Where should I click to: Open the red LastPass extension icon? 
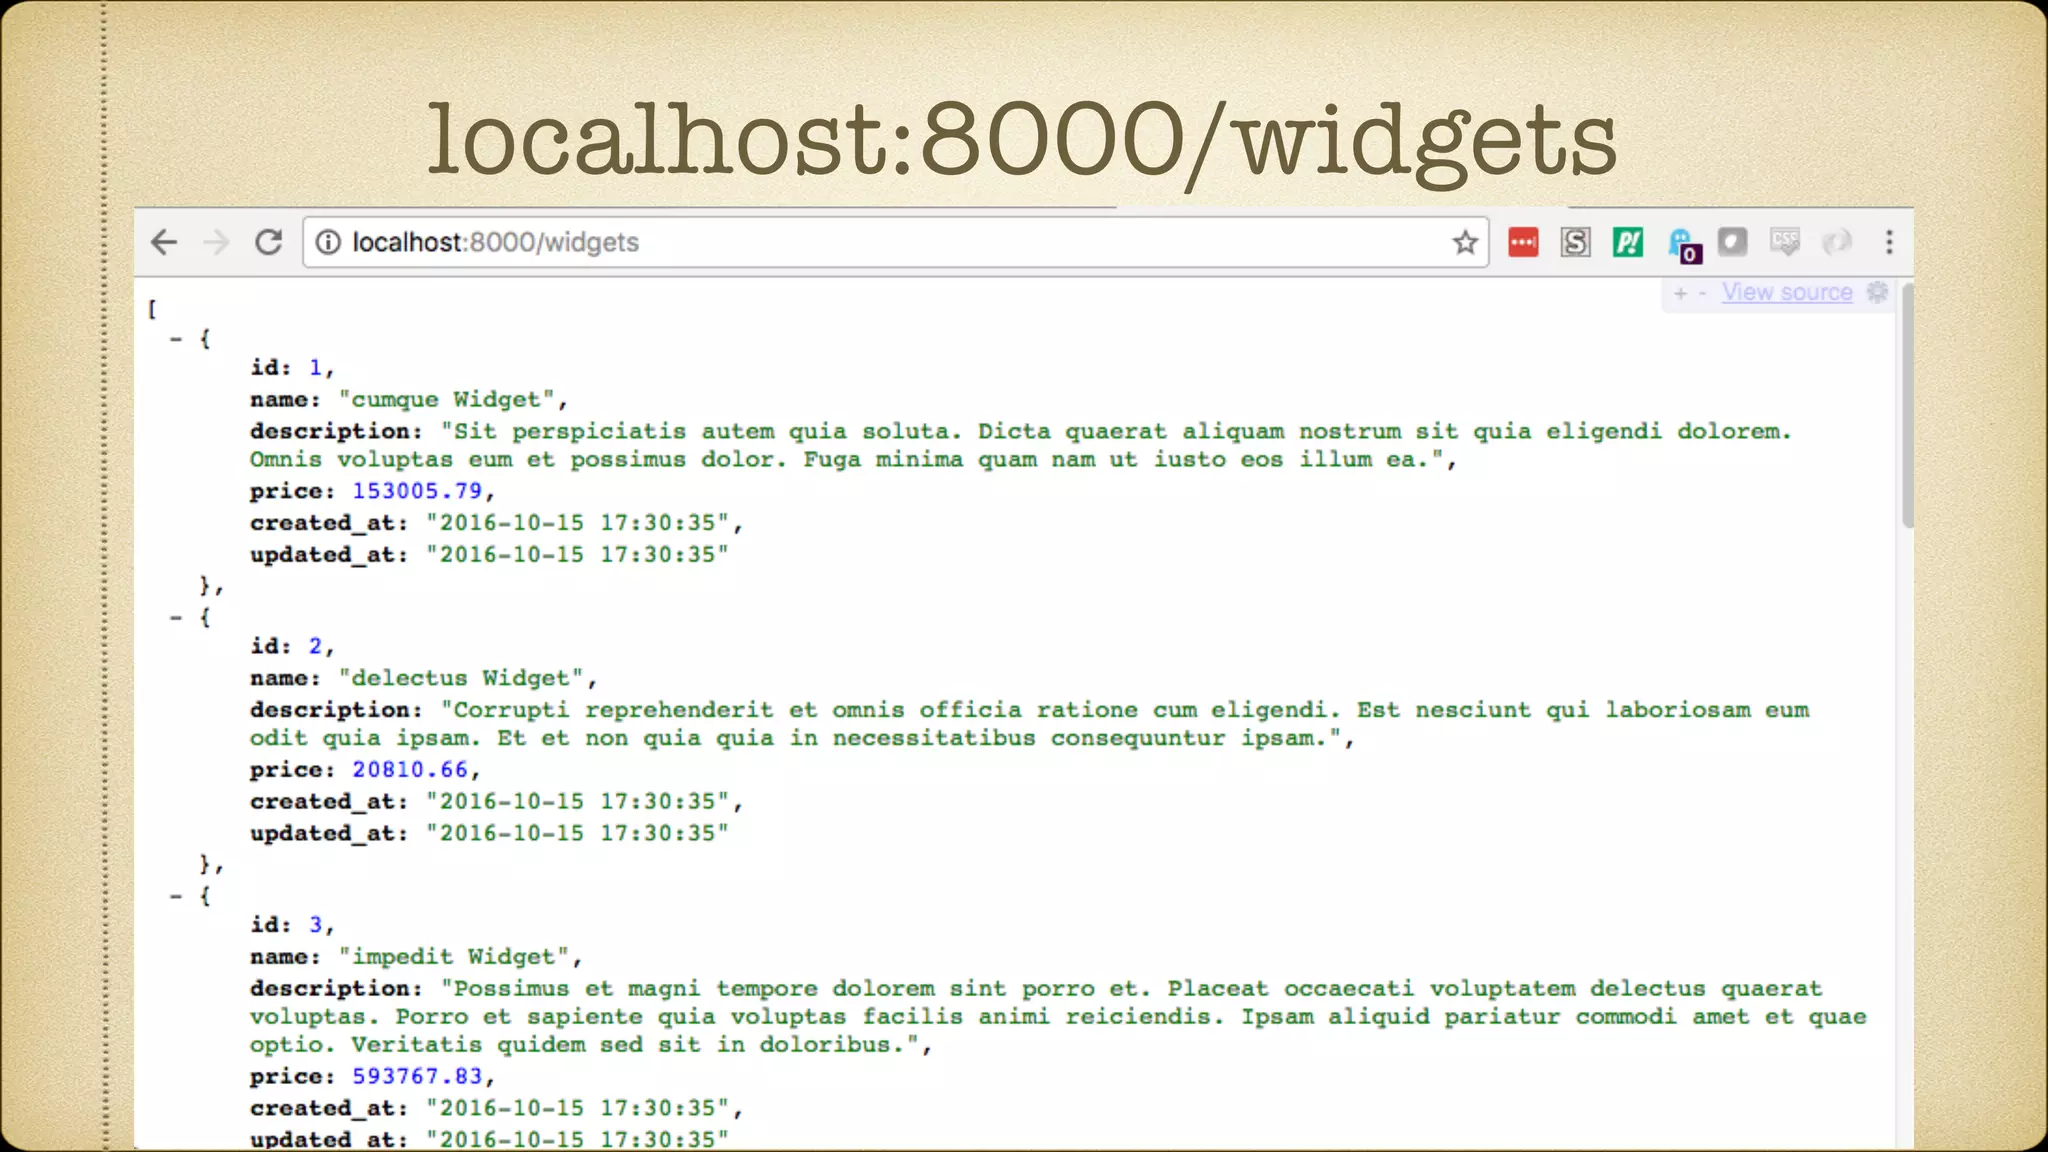(x=1523, y=242)
